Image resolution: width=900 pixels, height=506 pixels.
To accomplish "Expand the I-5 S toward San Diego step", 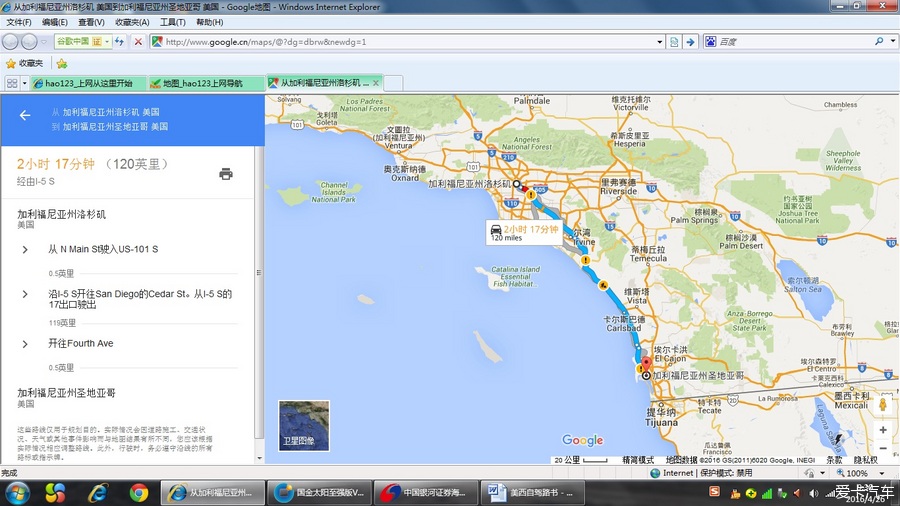I will pos(25,294).
